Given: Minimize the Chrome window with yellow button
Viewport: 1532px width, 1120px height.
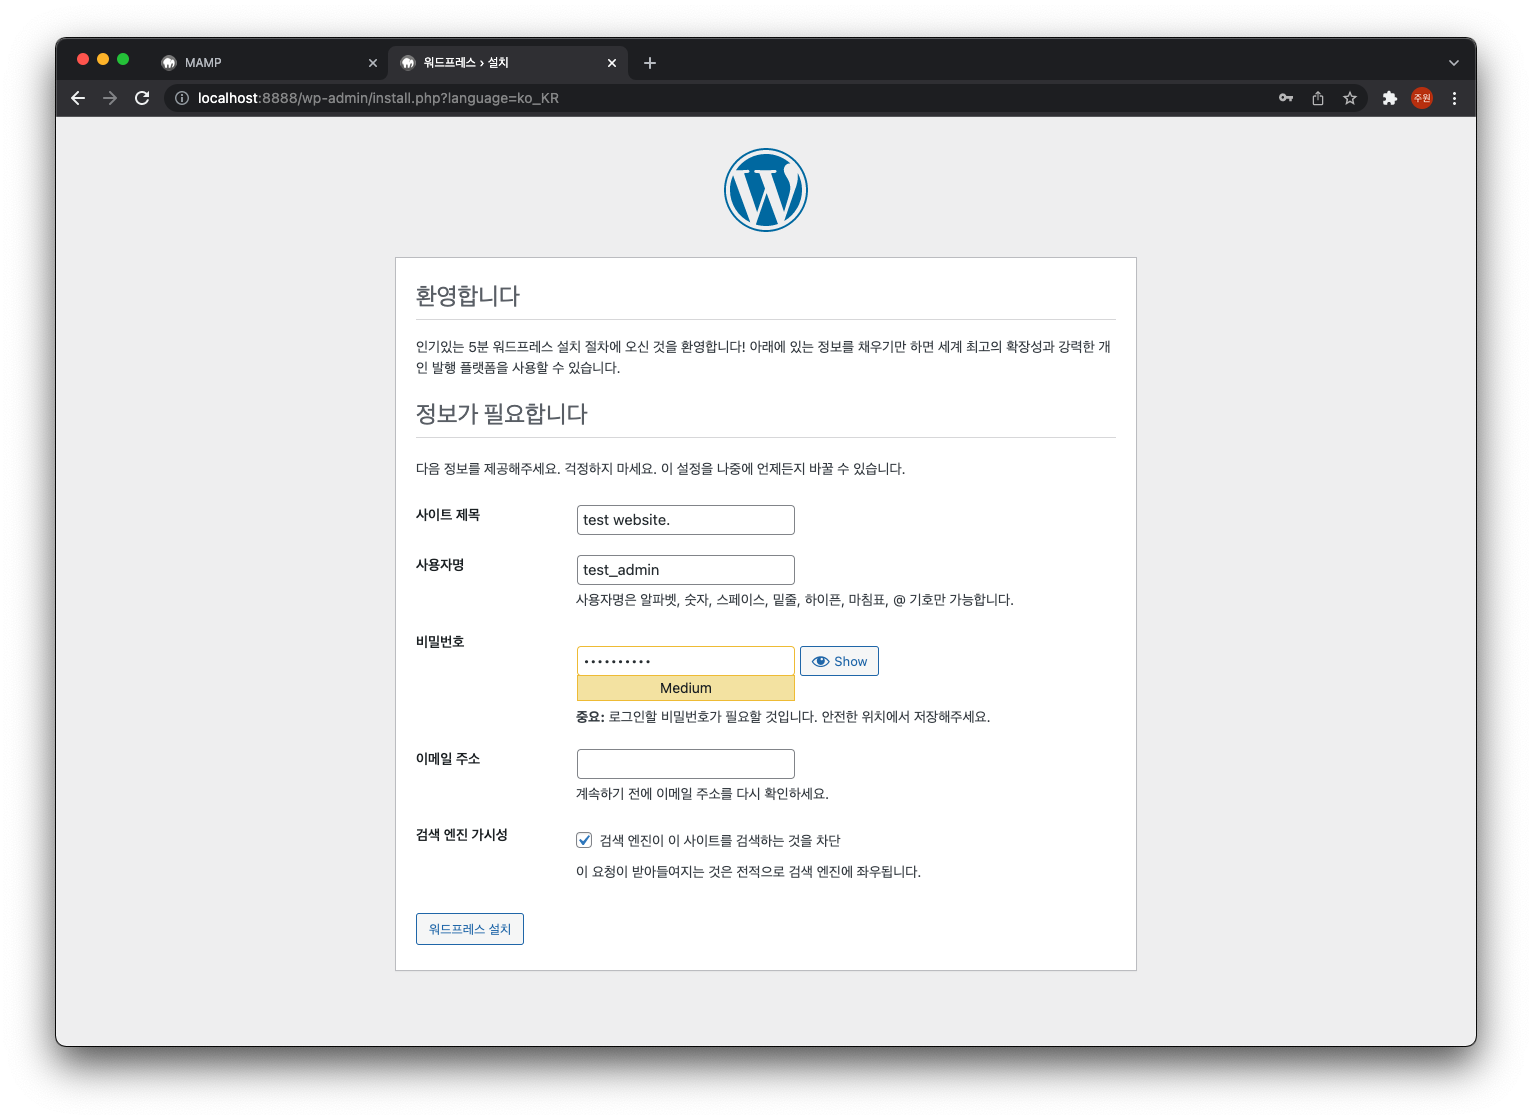Looking at the screenshot, I should click(103, 59).
